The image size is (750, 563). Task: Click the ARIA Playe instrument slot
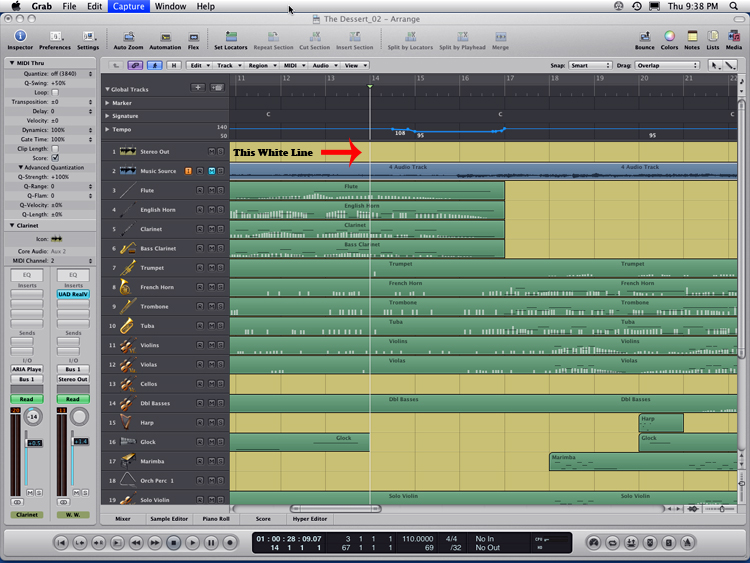(27, 369)
